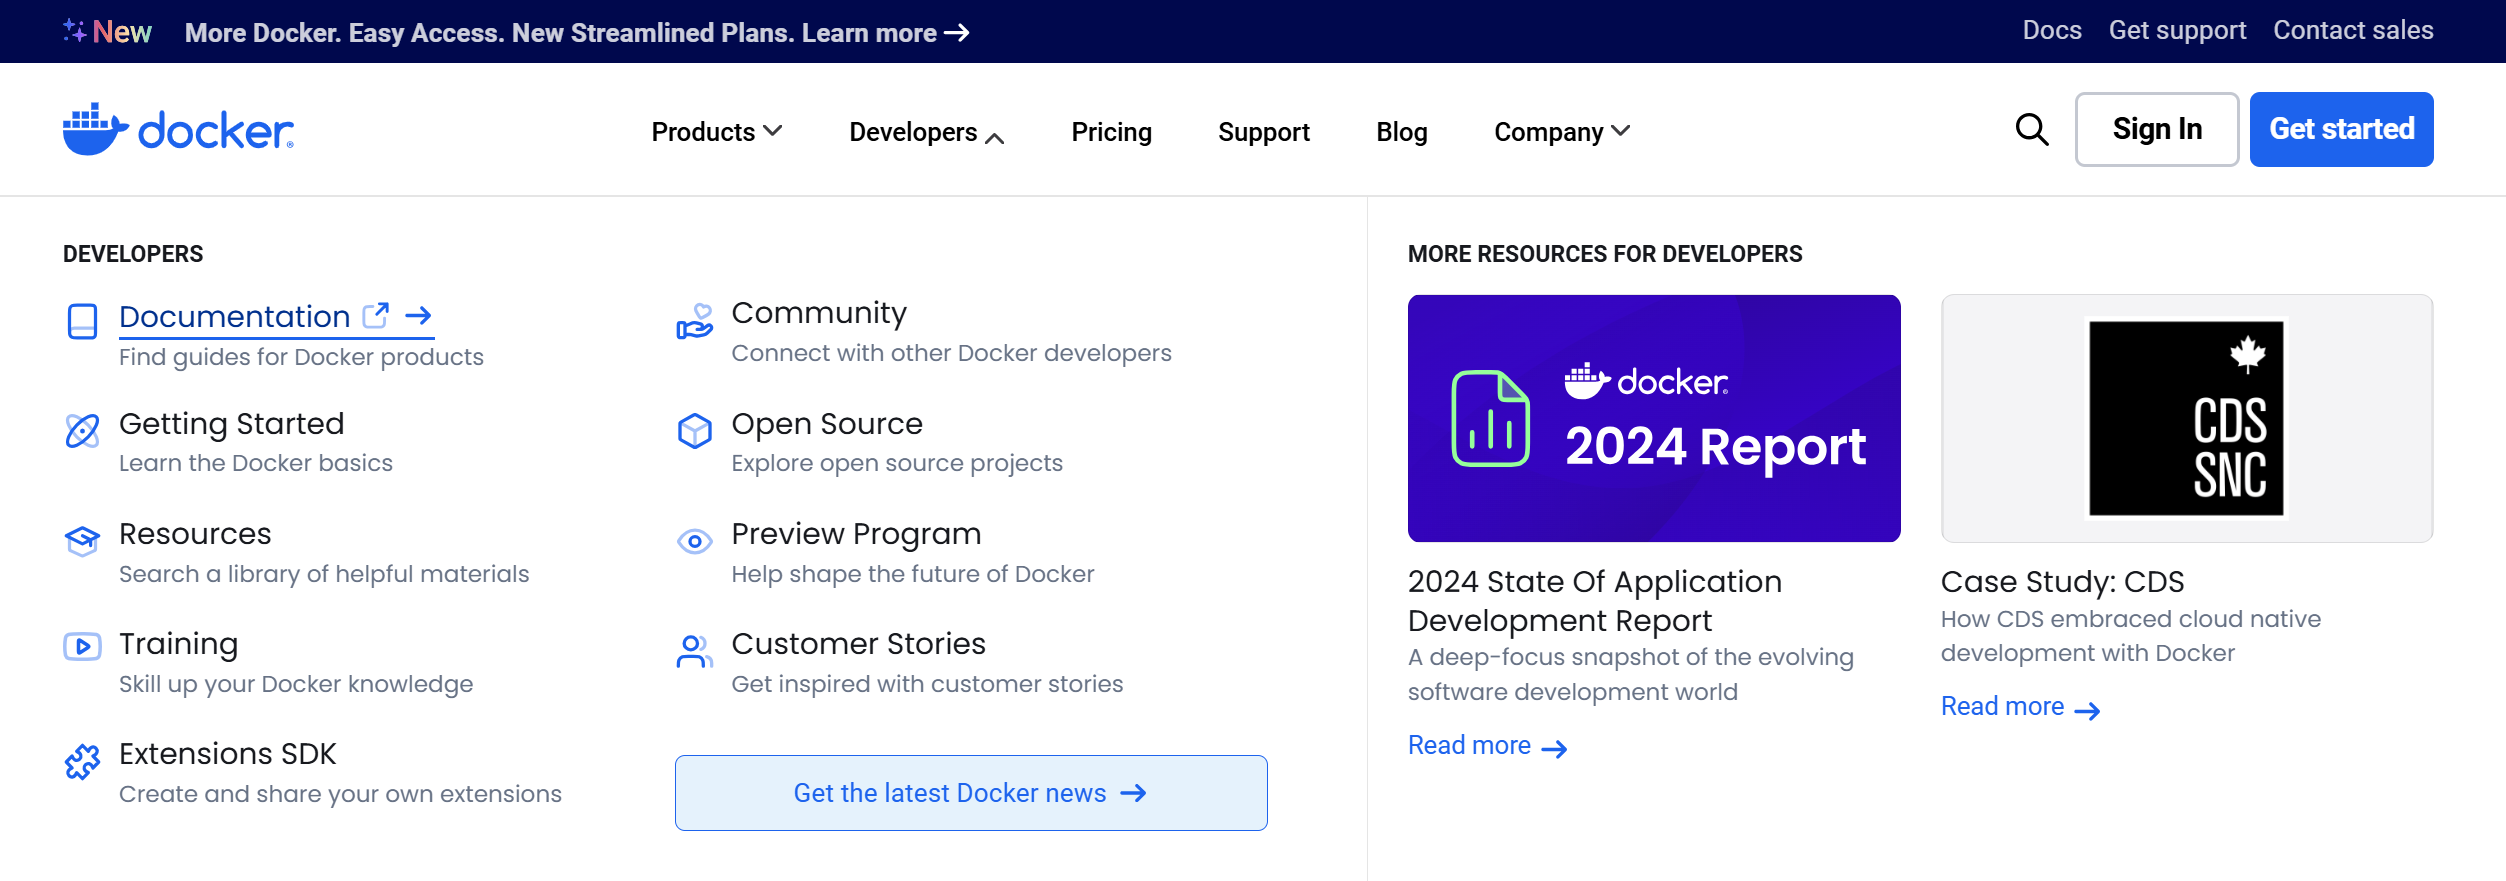Image resolution: width=2506 pixels, height=881 pixels.
Task: Click 'Skill up your Docker knowledge' text
Action: tap(296, 684)
